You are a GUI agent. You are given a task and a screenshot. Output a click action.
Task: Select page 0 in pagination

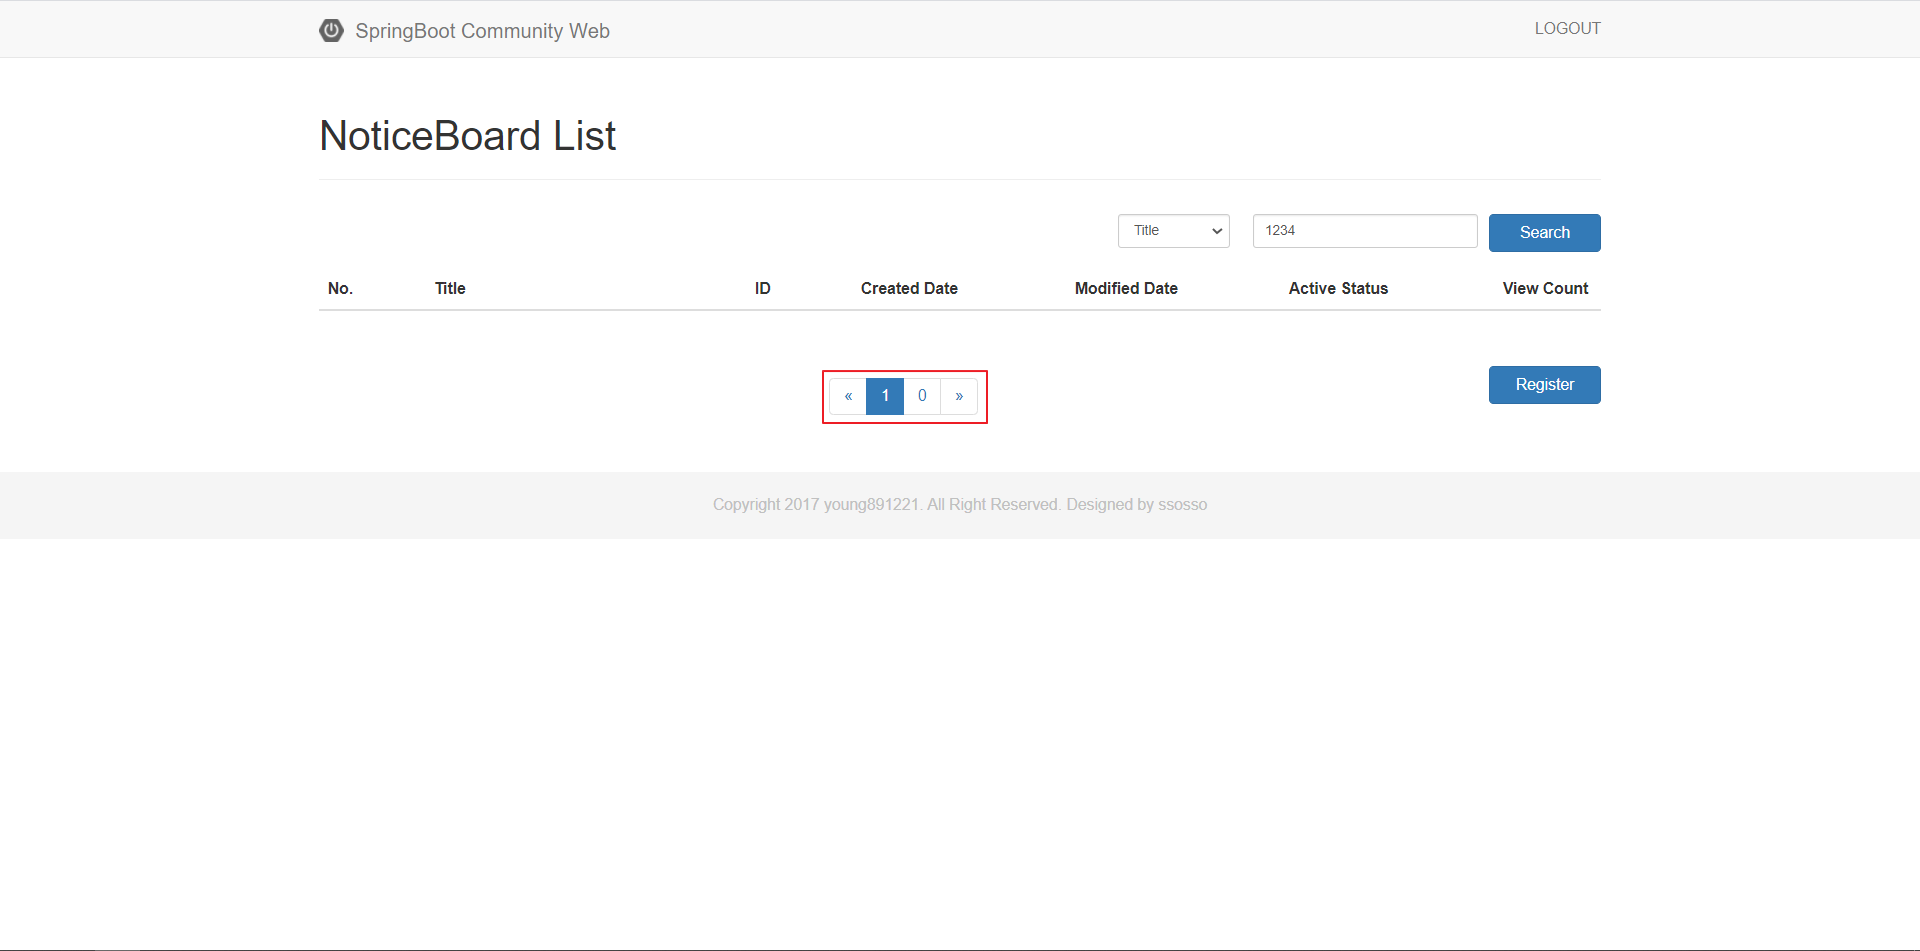click(x=922, y=396)
